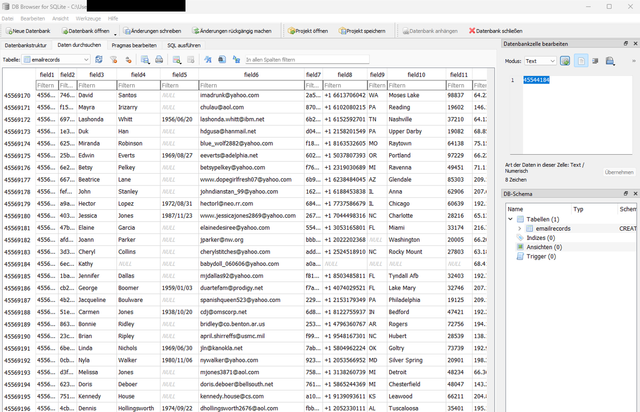Click the Neue Datenbank toolbar button
This screenshot has width=640, height=412.
pos(28,31)
